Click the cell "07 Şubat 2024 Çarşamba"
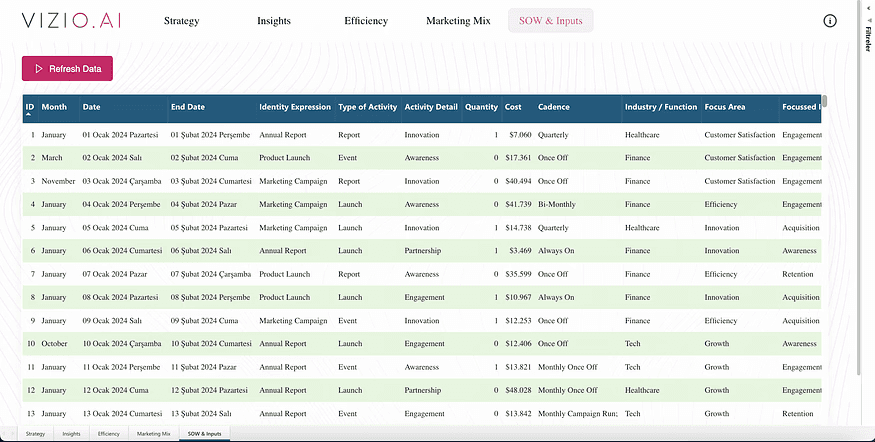This screenshot has width=875, height=442. tap(211, 275)
